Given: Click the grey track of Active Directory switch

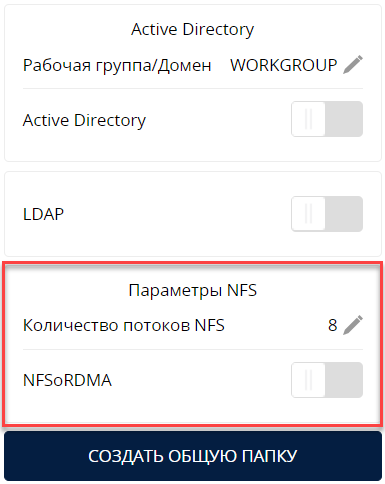Looking at the screenshot, I should pyautogui.click(x=344, y=119).
